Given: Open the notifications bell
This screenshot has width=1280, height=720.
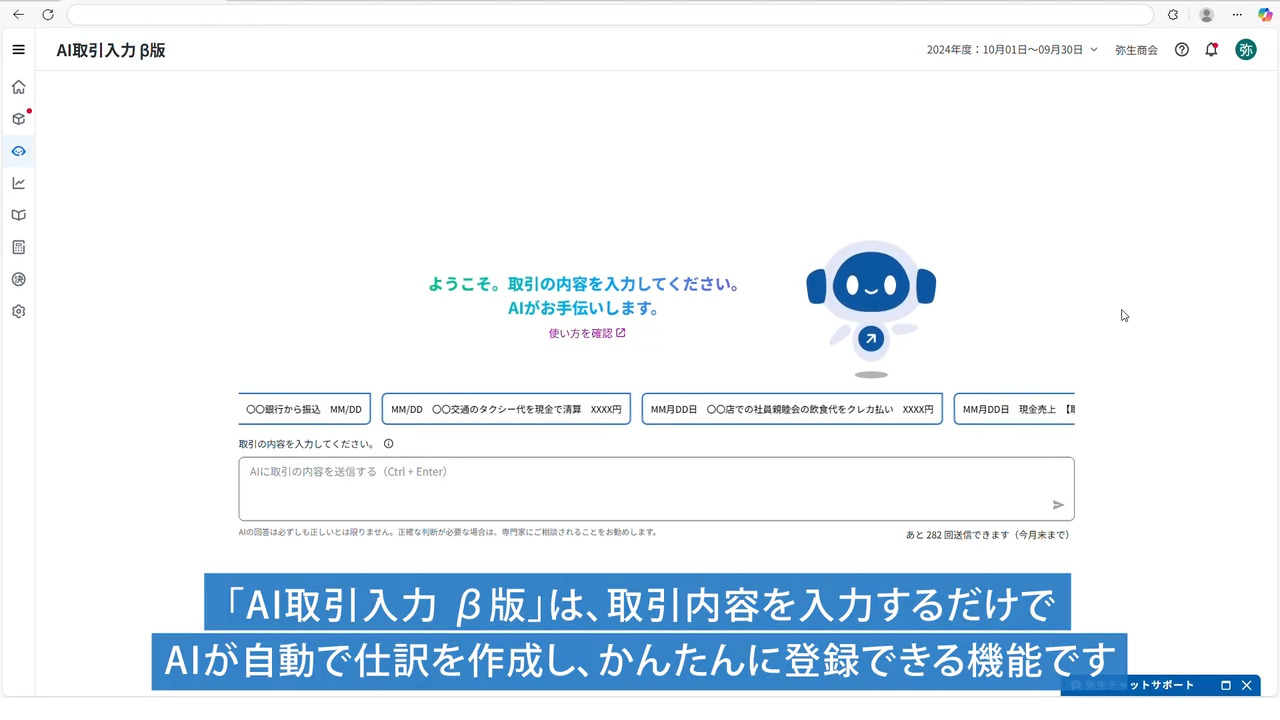Looking at the screenshot, I should pyautogui.click(x=1211, y=50).
